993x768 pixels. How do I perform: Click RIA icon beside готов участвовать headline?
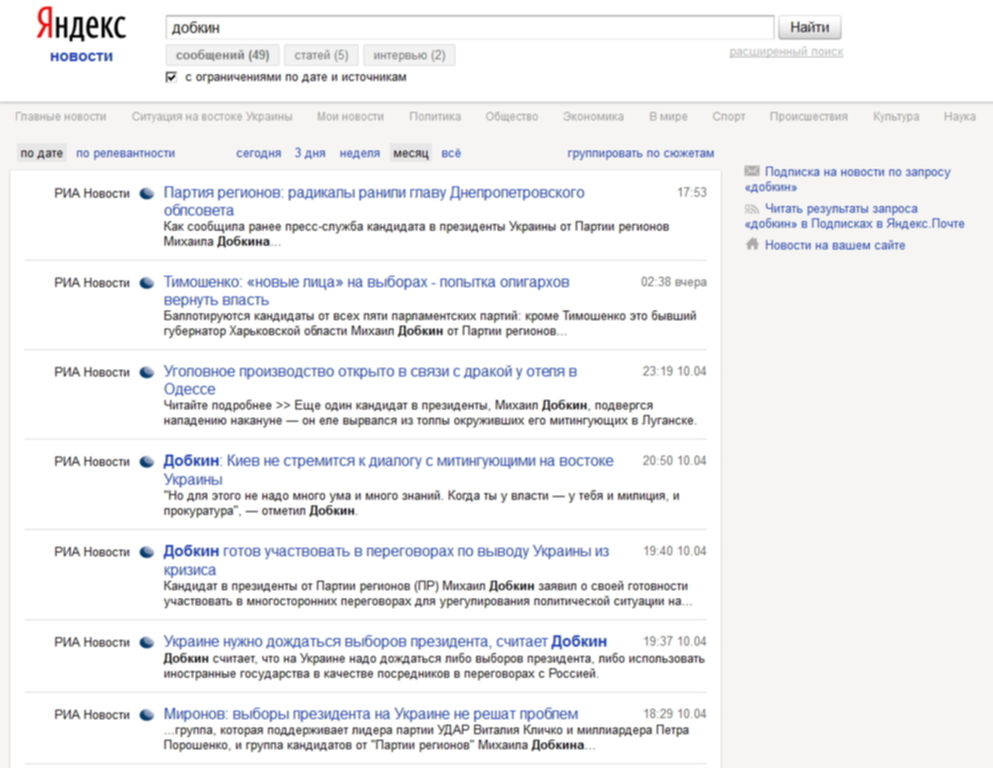147,552
